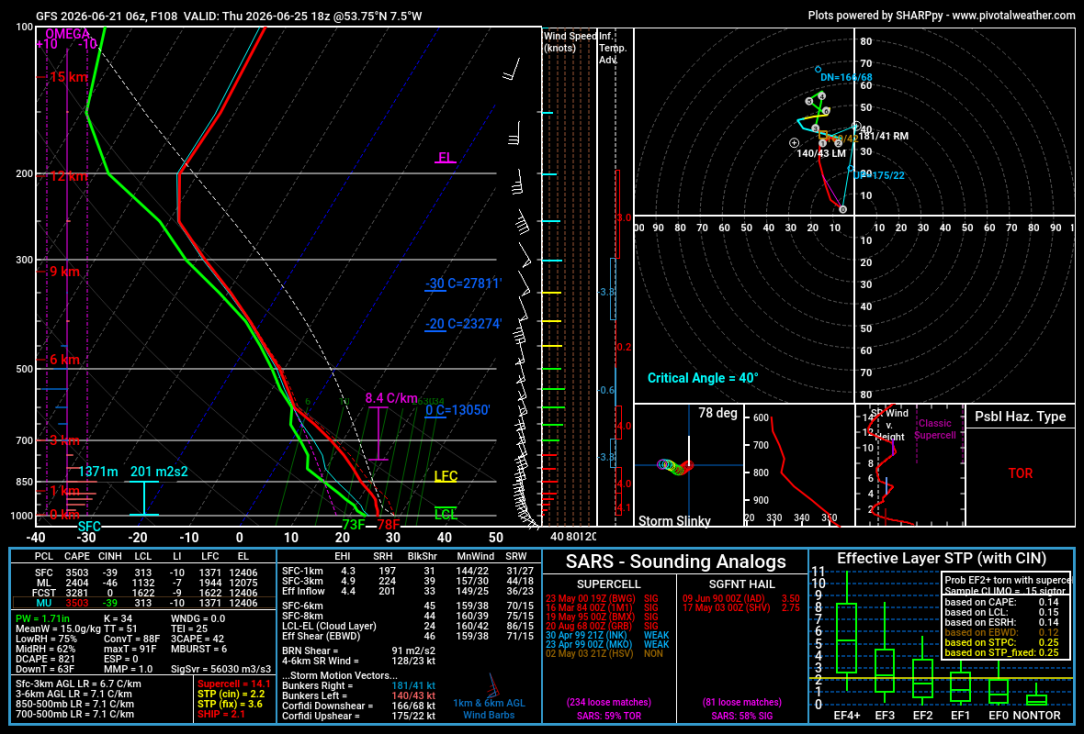The width and height of the screenshot is (1084, 734).
Task: Select the DN=166/68 hodograph label
Action: point(846,77)
